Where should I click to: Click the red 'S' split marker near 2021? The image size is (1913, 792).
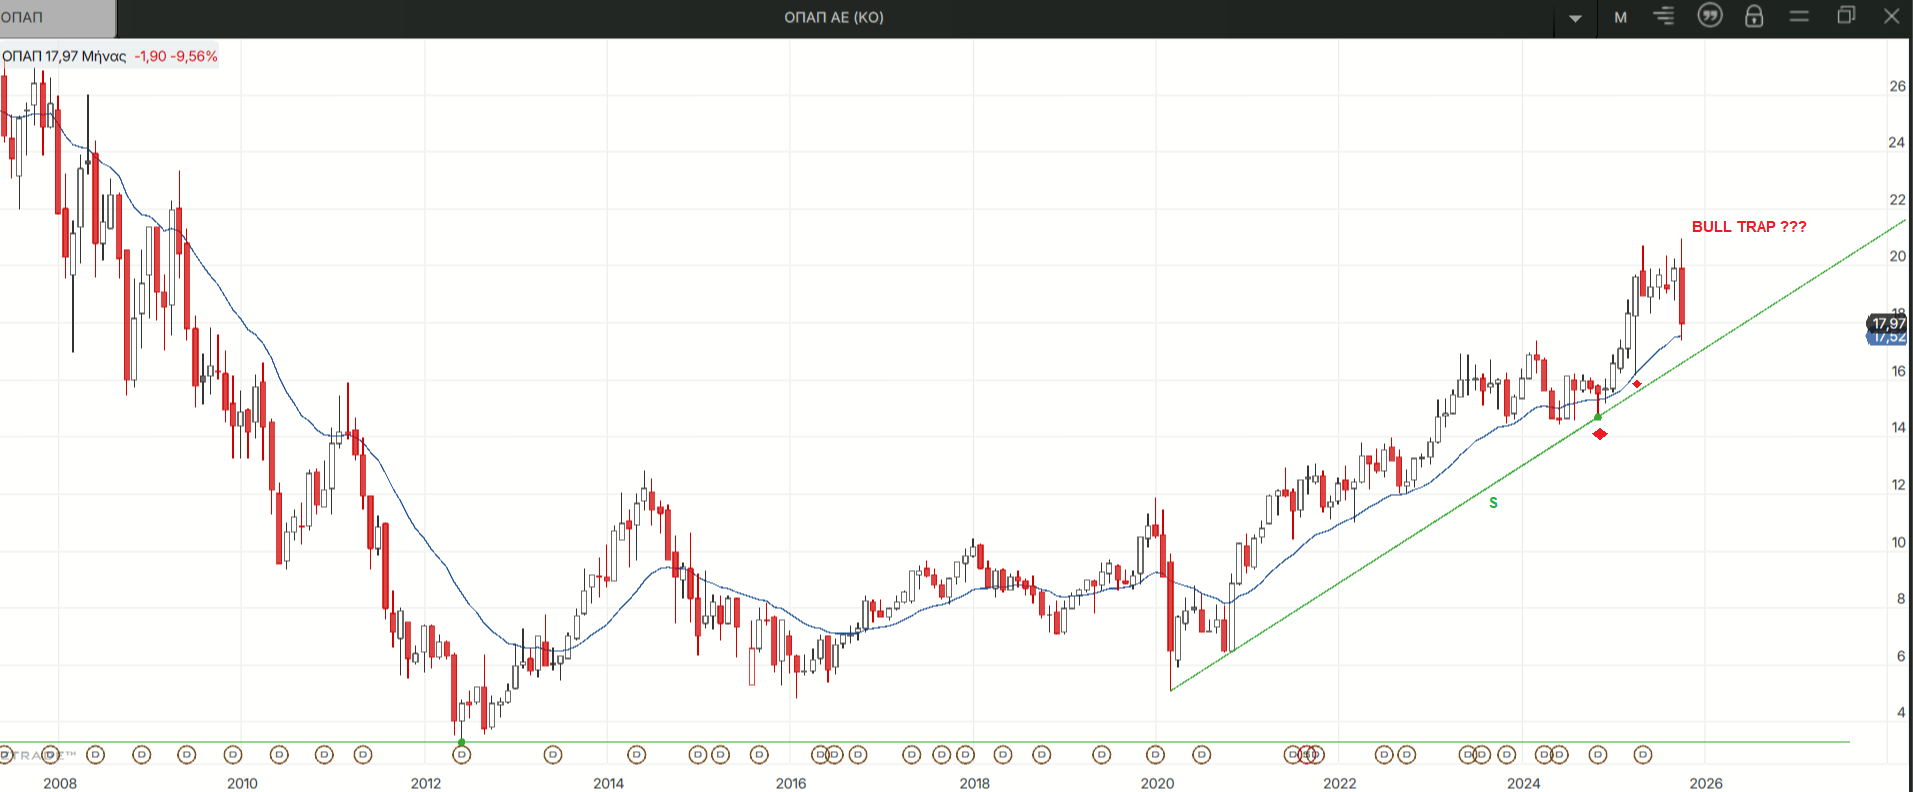1307,755
